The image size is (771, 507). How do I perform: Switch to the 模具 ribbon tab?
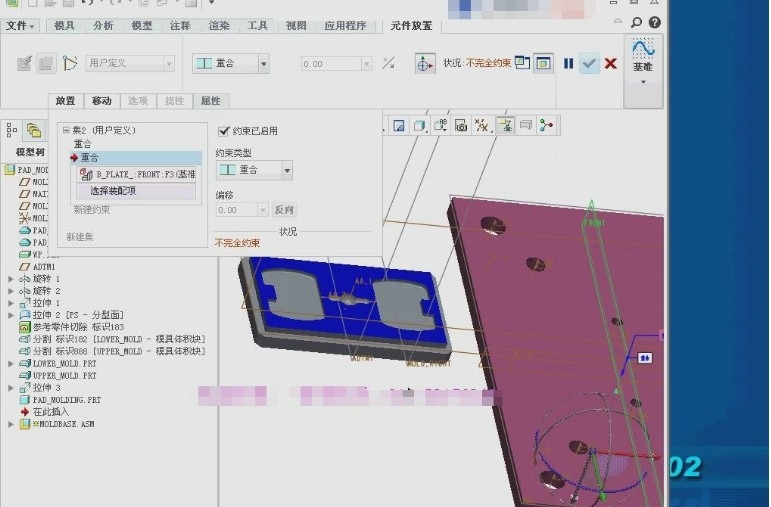tap(64, 26)
